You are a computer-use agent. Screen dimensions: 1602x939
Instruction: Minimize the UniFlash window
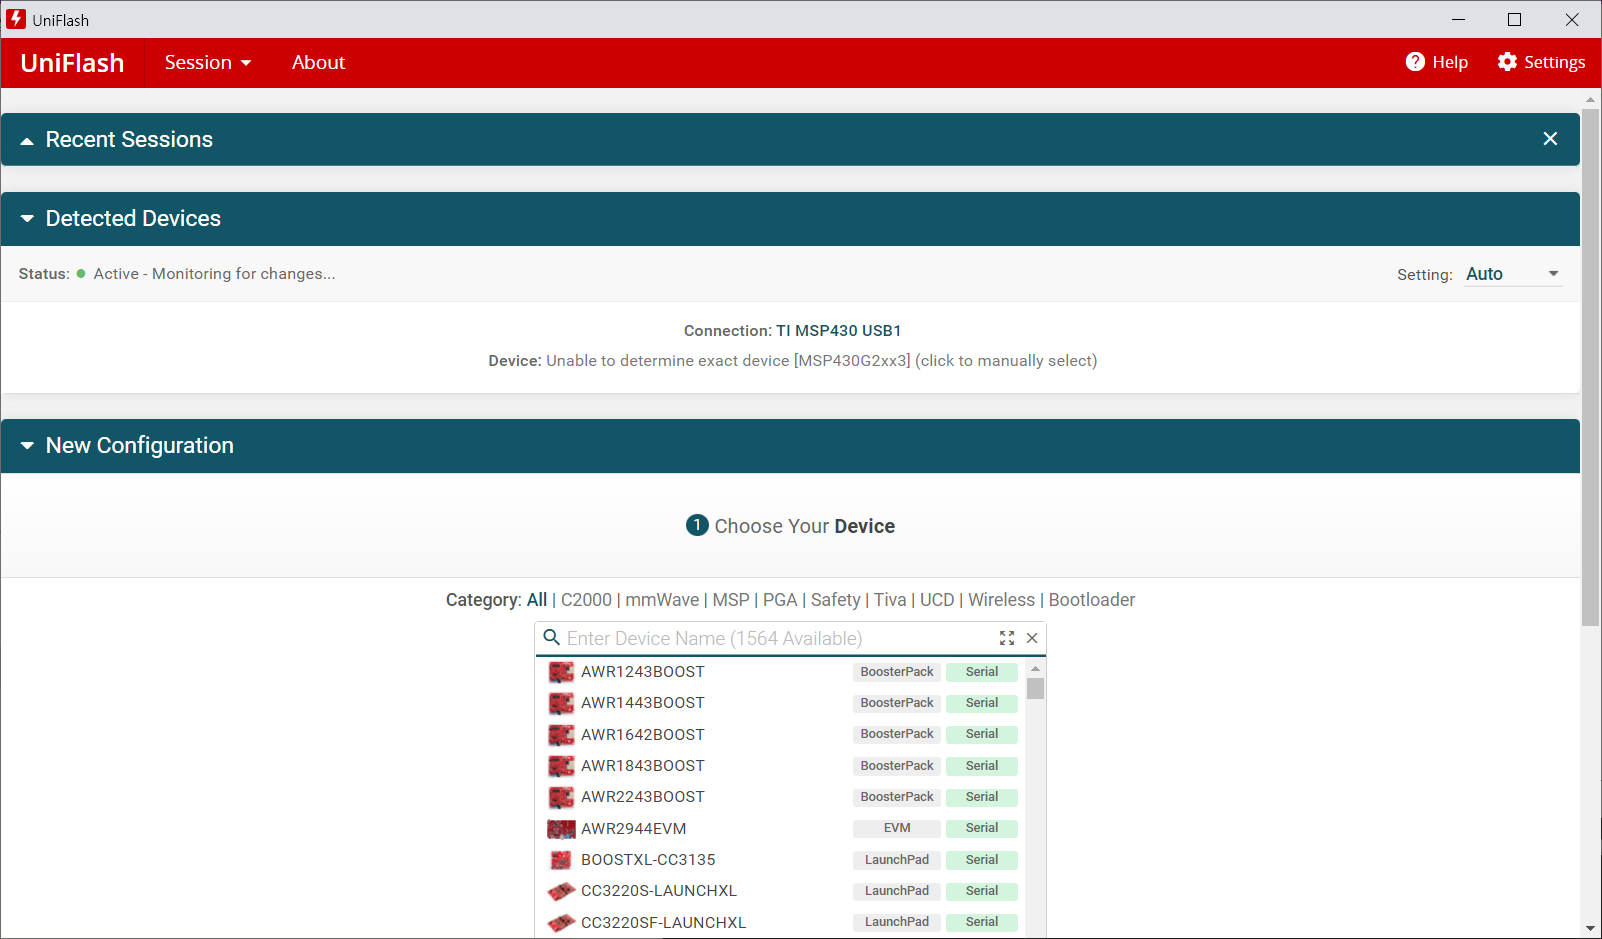point(1458,19)
